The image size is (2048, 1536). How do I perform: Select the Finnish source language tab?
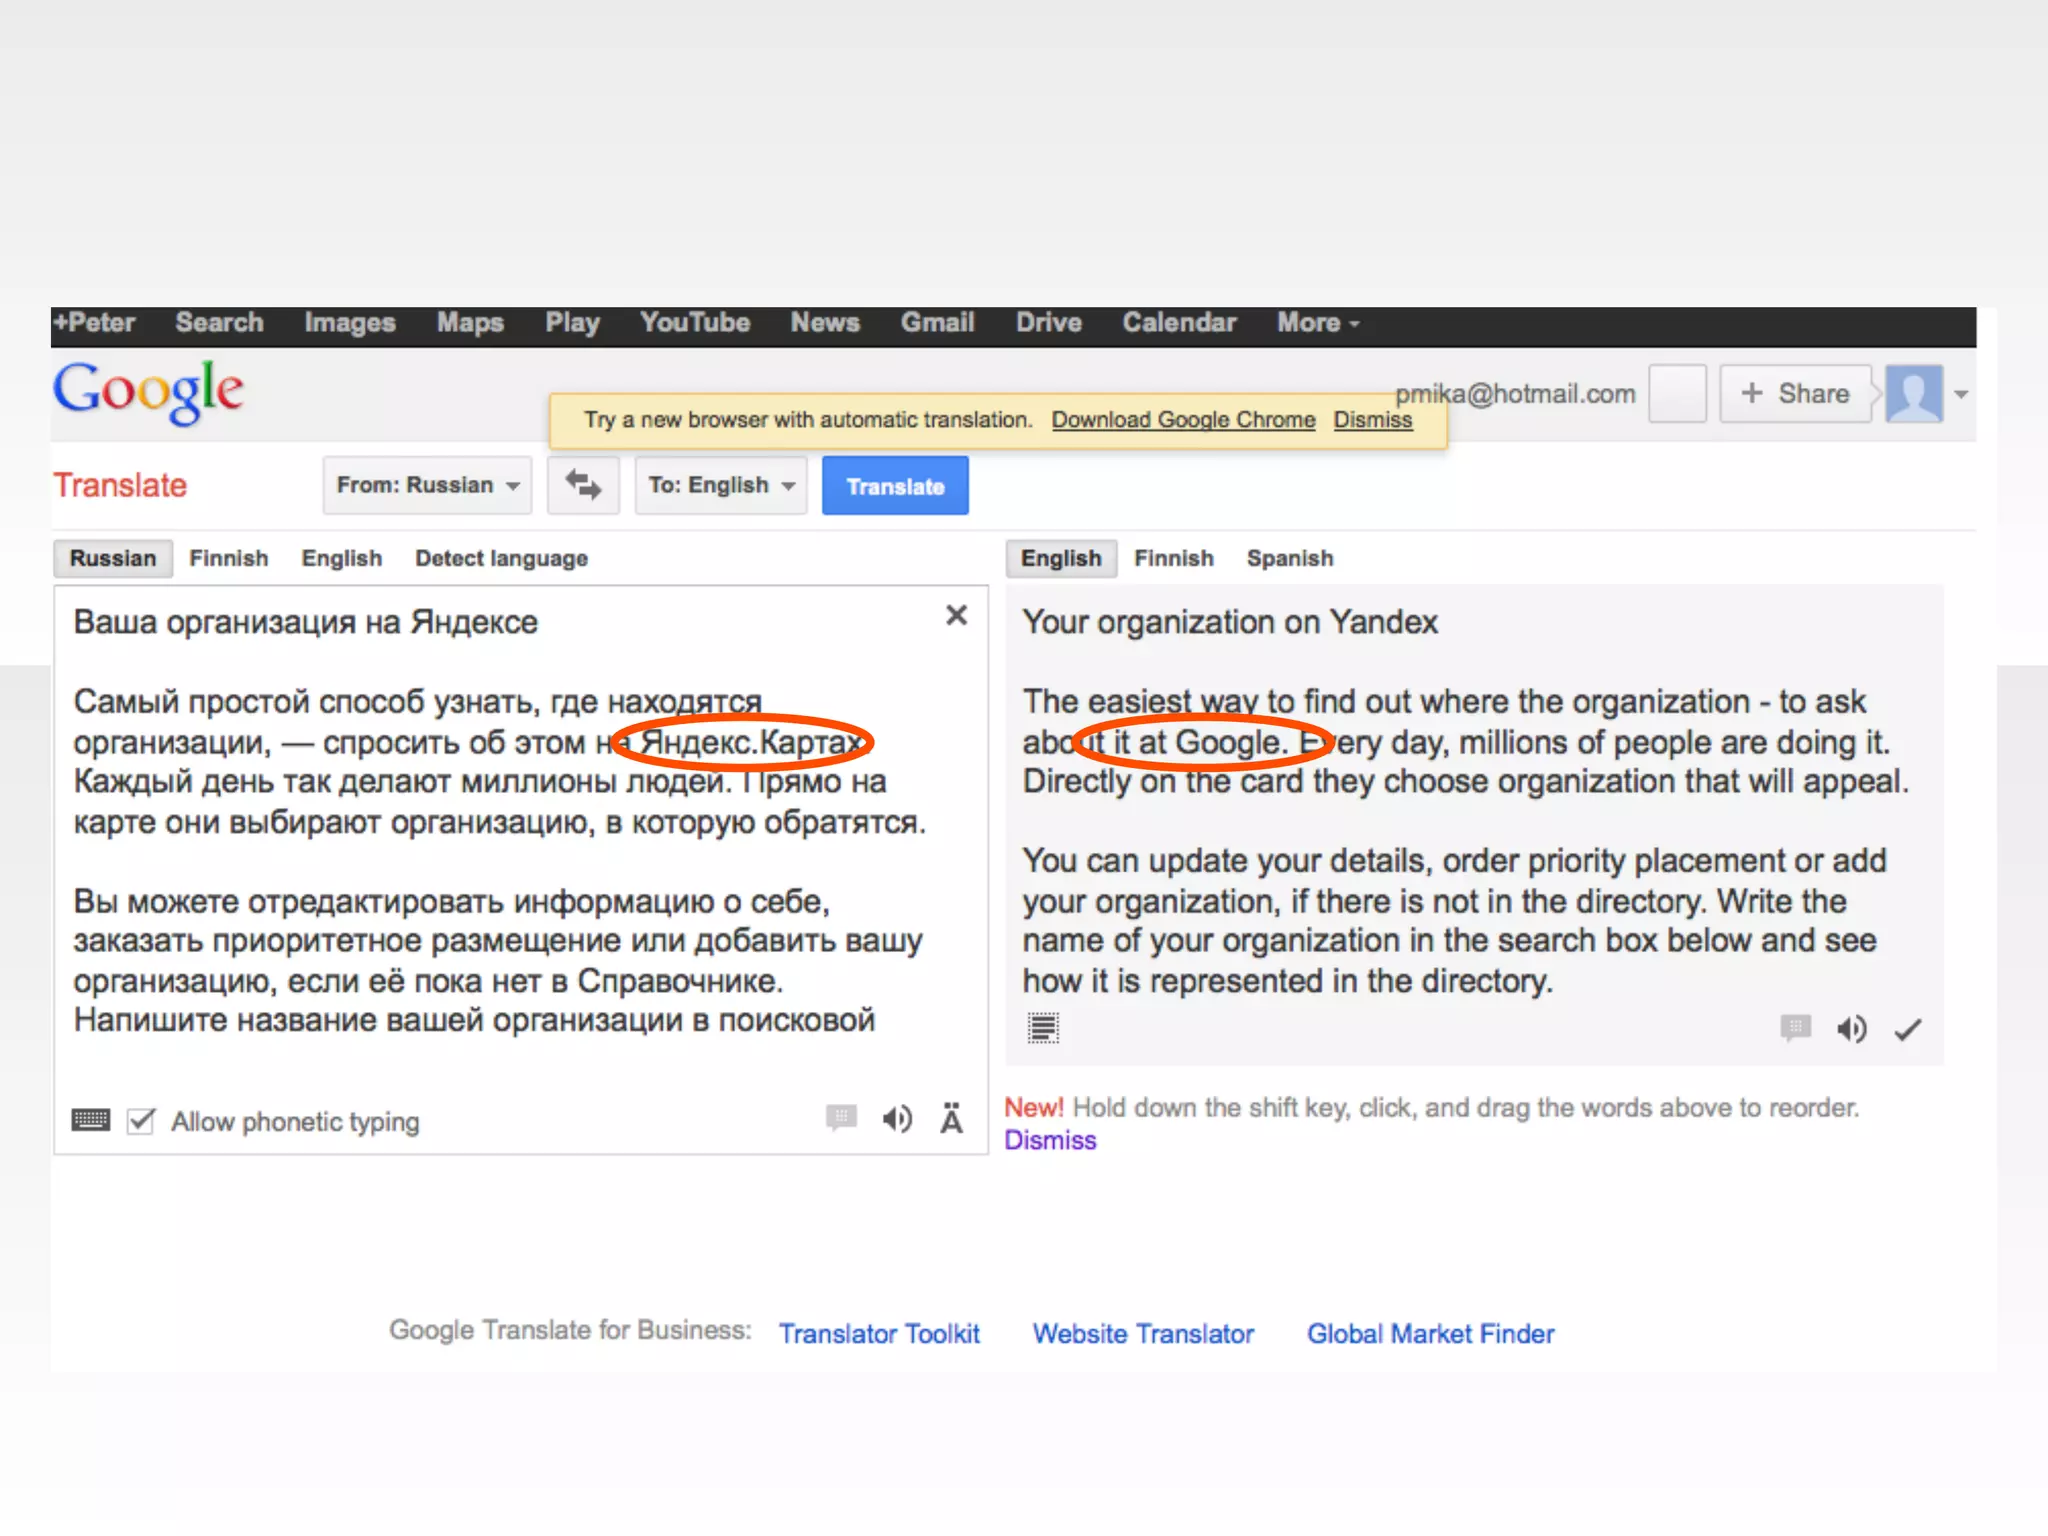pyautogui.click(x=229, y=558)
